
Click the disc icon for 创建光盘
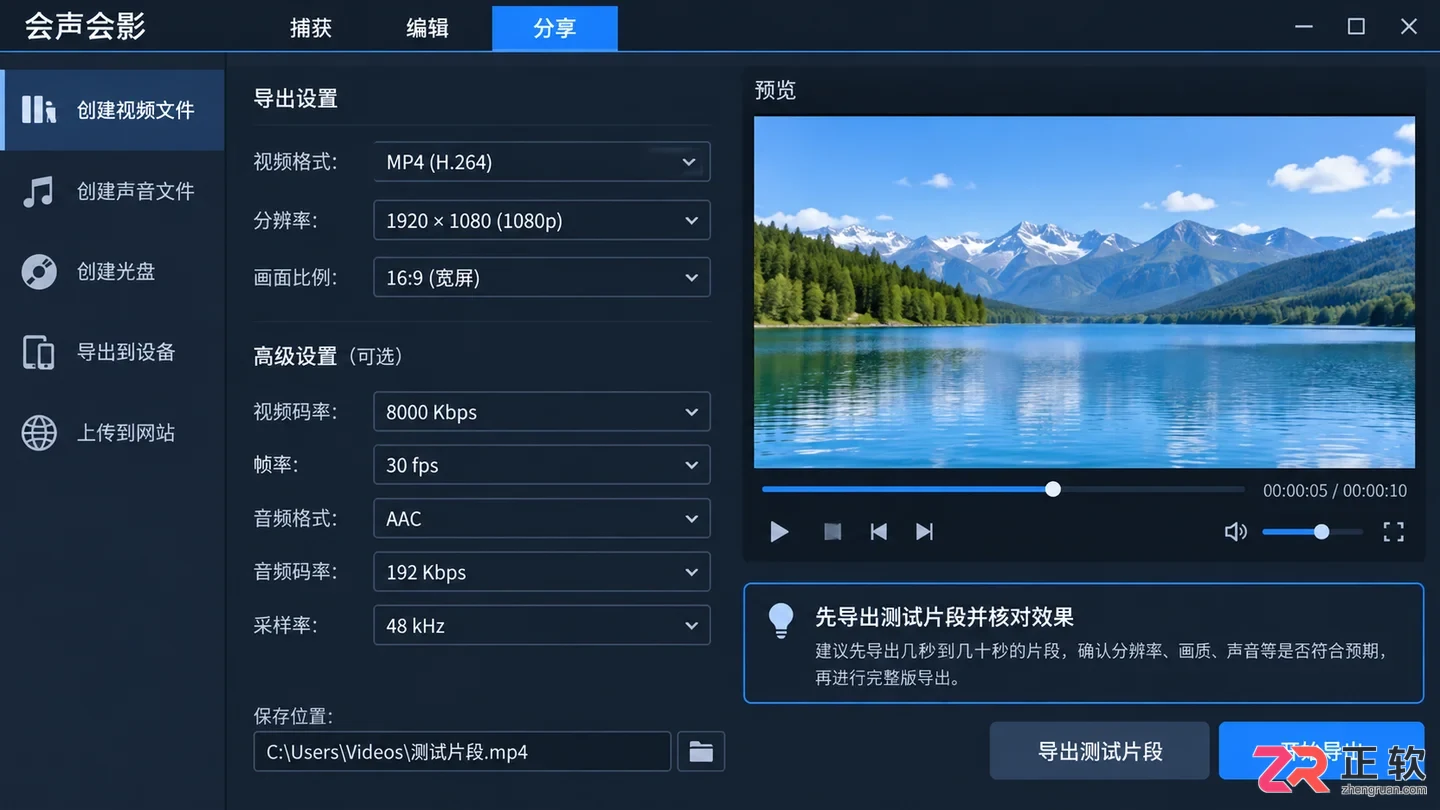tap(39, 272)
